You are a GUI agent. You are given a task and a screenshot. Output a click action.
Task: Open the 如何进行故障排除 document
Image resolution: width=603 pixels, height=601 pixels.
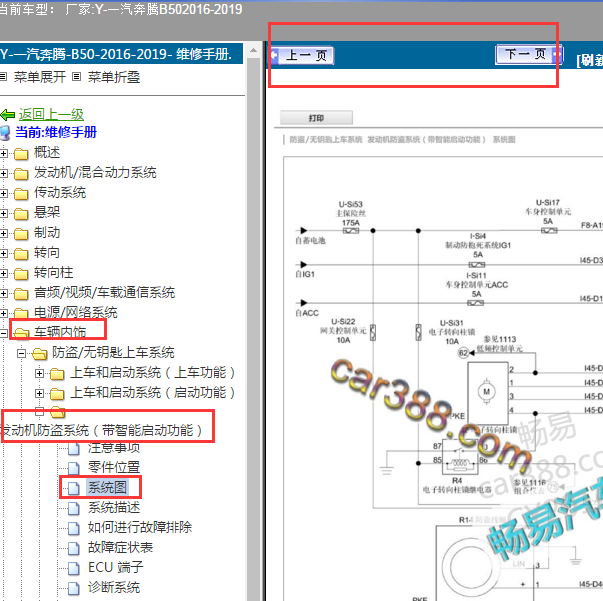pyautogui.click(x=140, y=528)
